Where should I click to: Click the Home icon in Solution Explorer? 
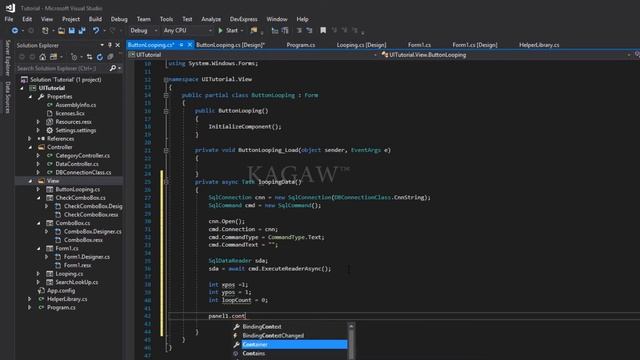pyautogui.click(x=42, y=57)
